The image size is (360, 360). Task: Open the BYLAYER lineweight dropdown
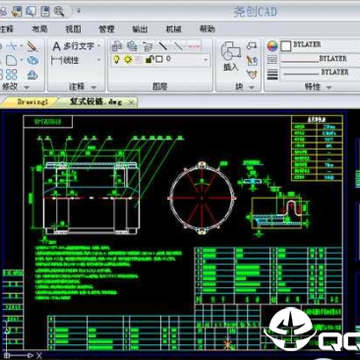[x=320, y=73]
